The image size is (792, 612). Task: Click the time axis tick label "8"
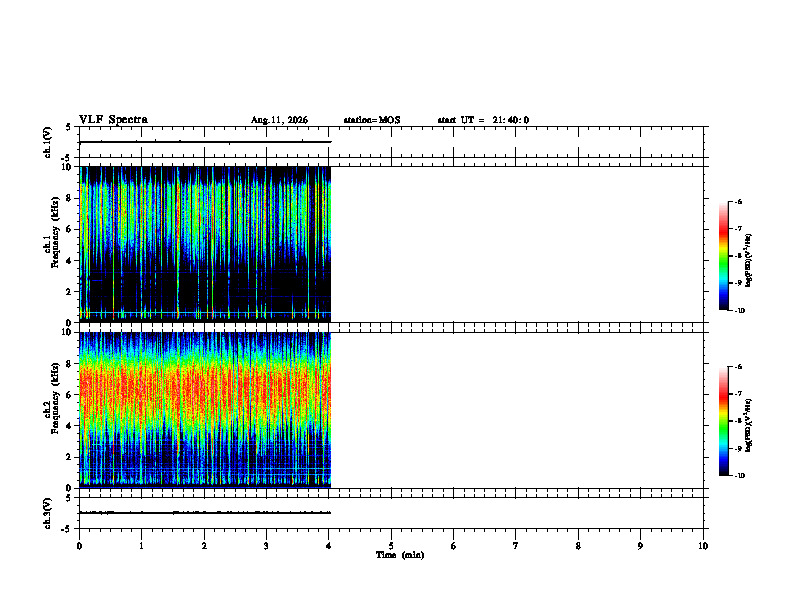578,546
